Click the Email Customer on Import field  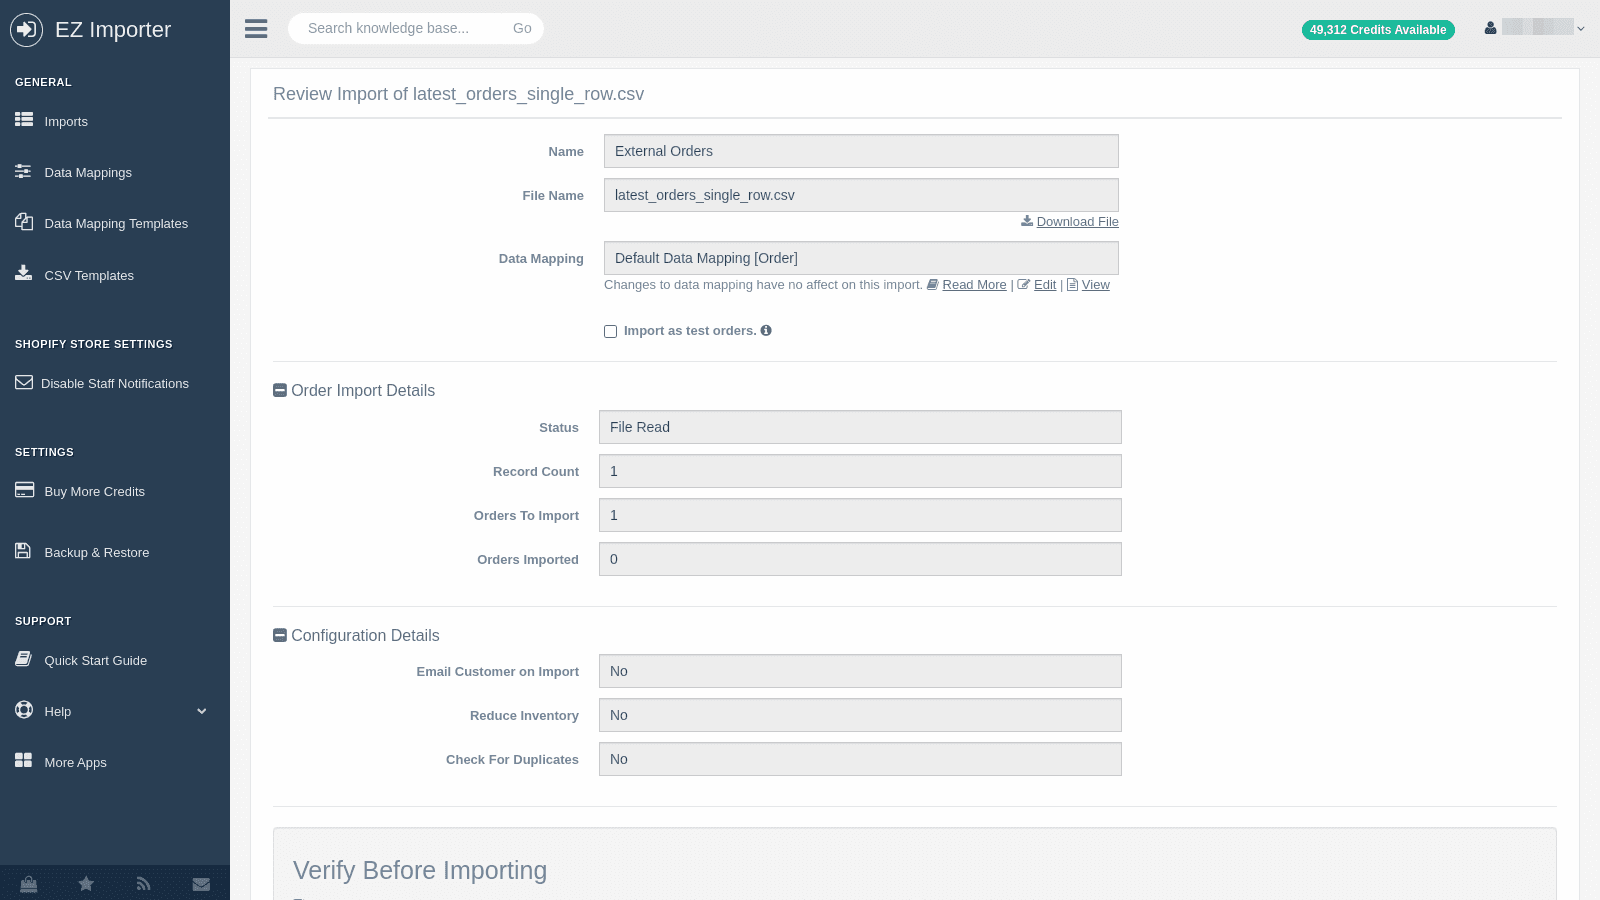click(860, 671)
